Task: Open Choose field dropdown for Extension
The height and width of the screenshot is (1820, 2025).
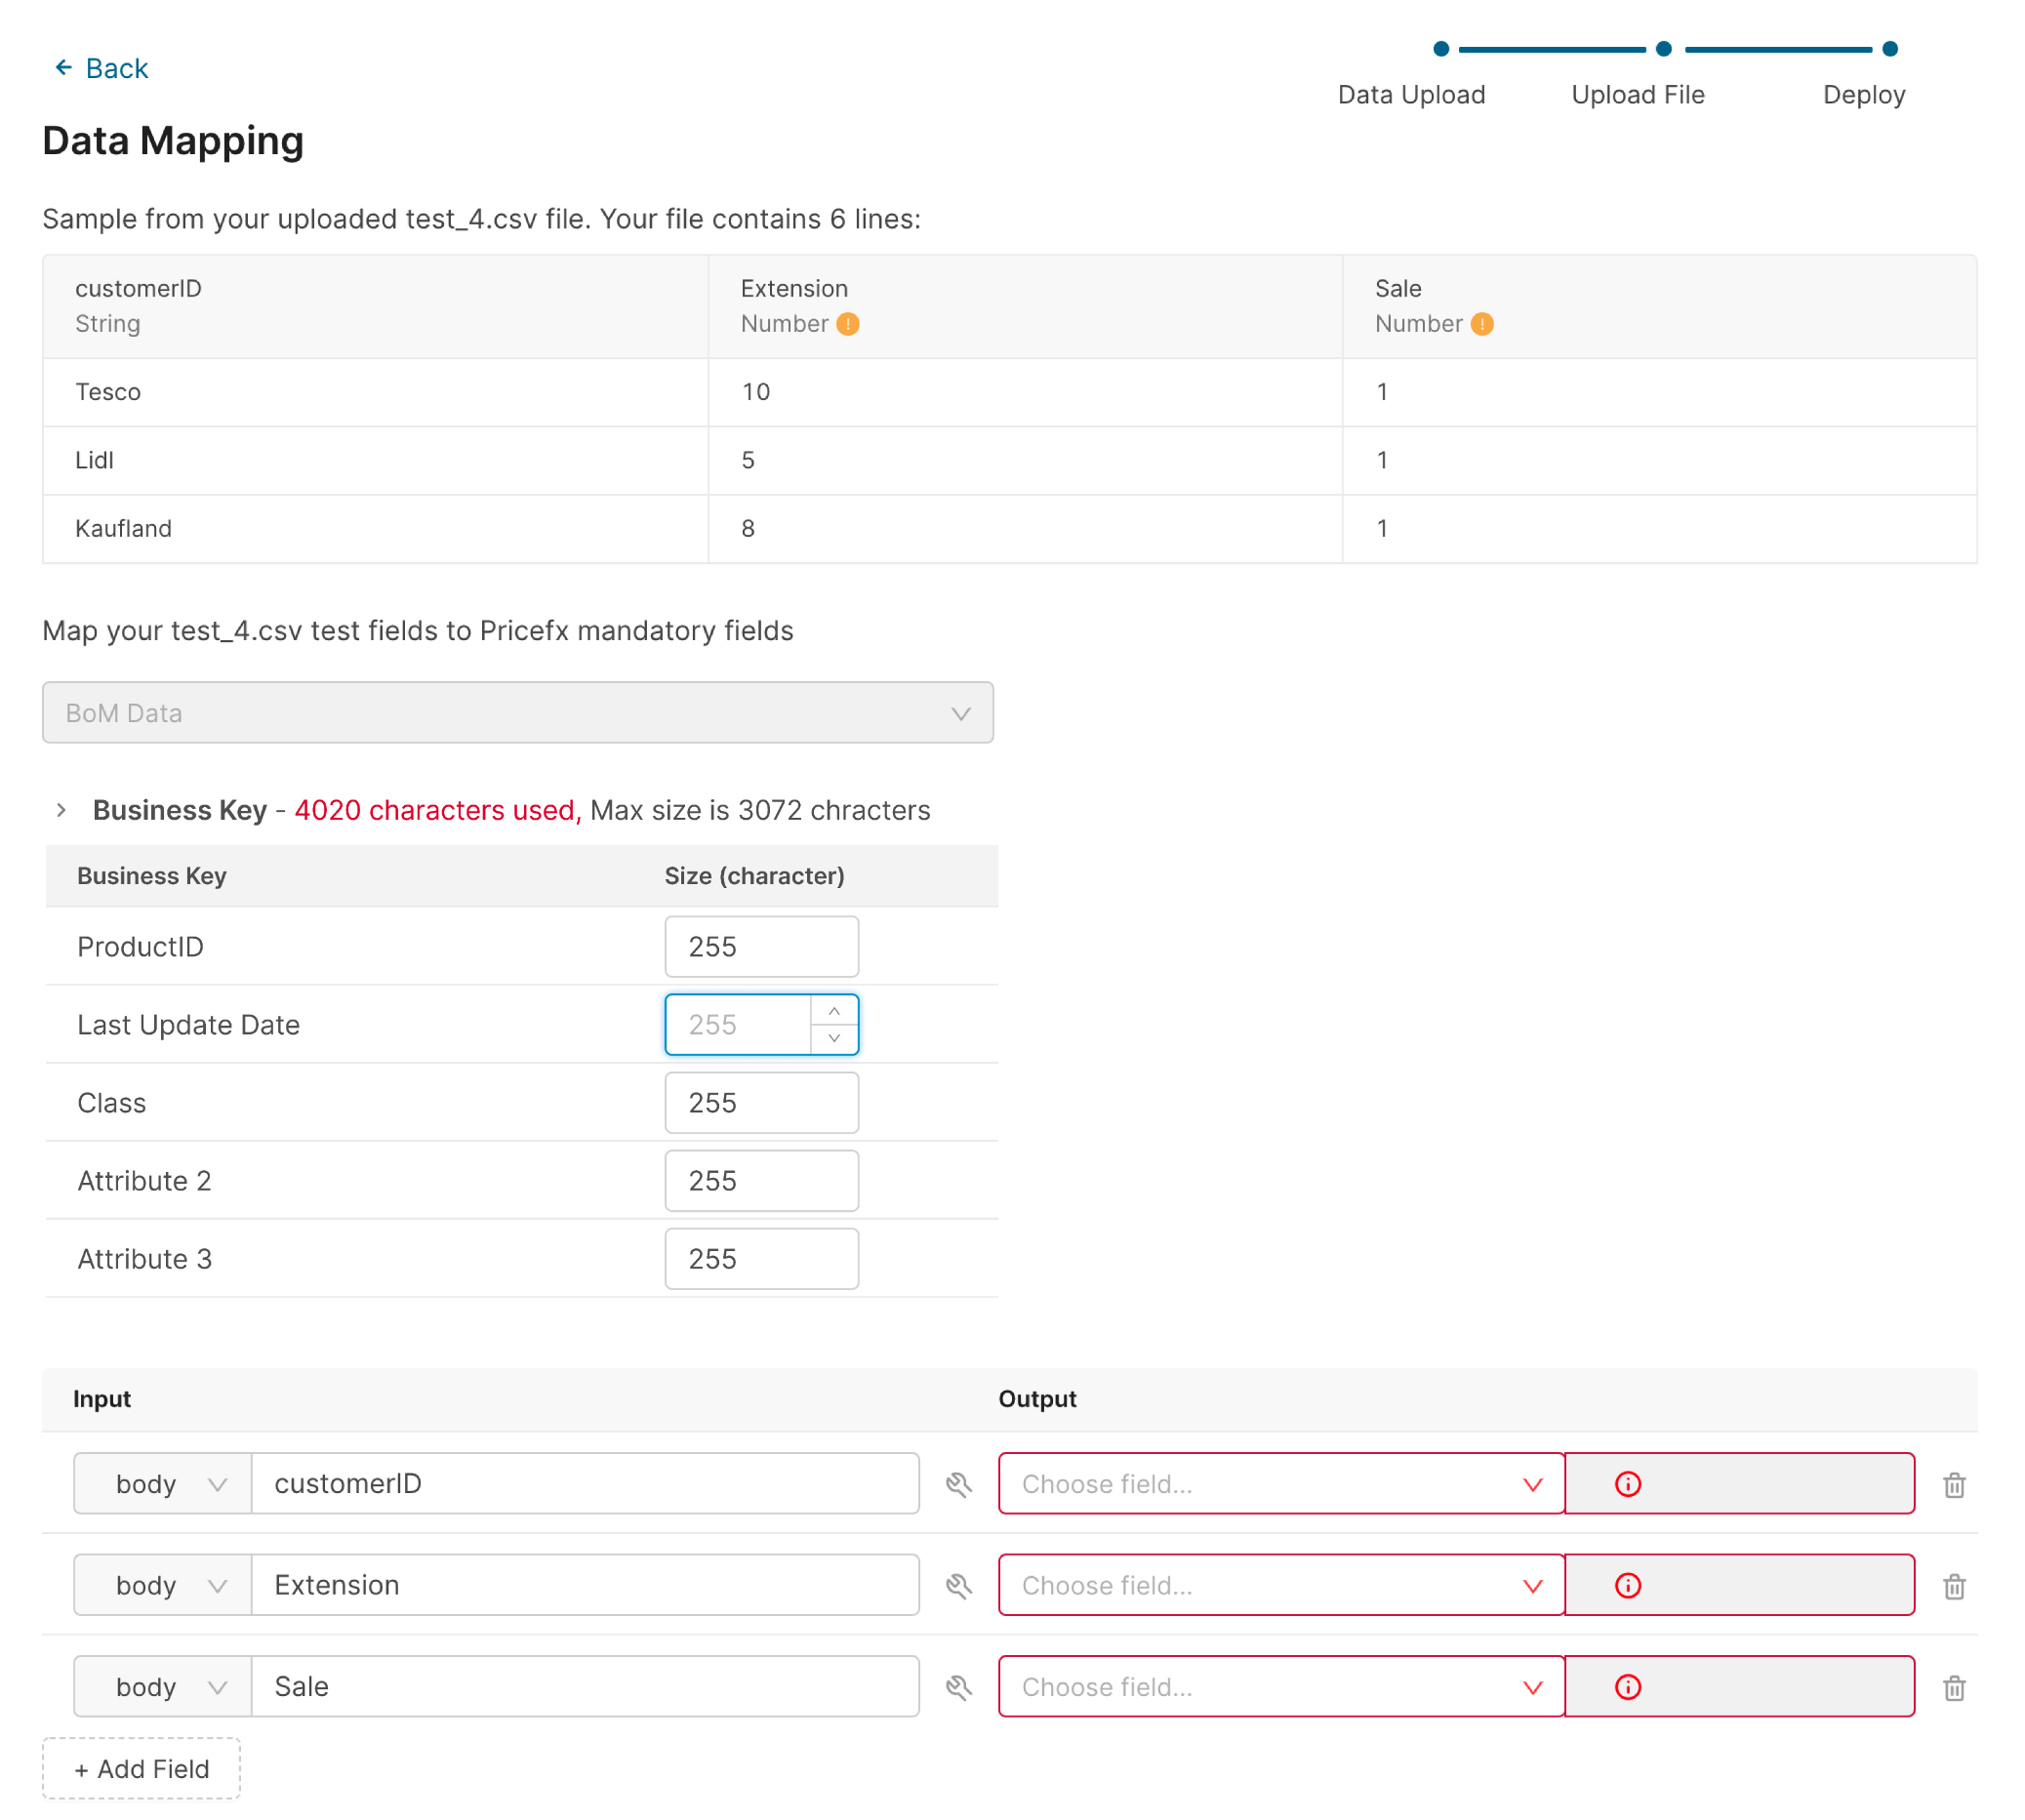Action: [1280, 1586]
